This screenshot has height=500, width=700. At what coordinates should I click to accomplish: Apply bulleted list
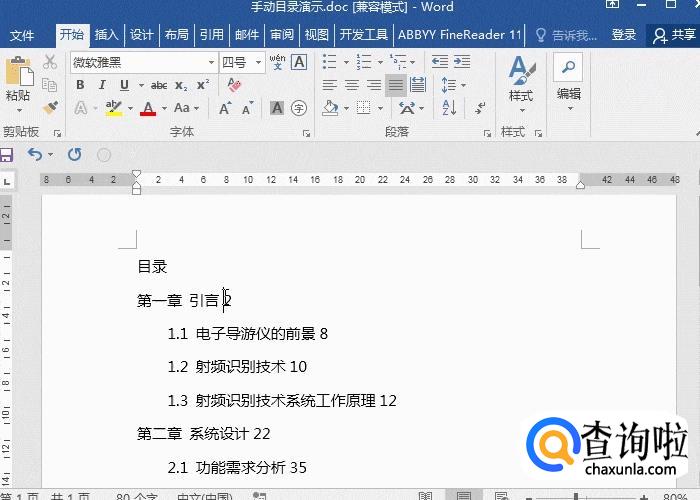coord(329,62)
